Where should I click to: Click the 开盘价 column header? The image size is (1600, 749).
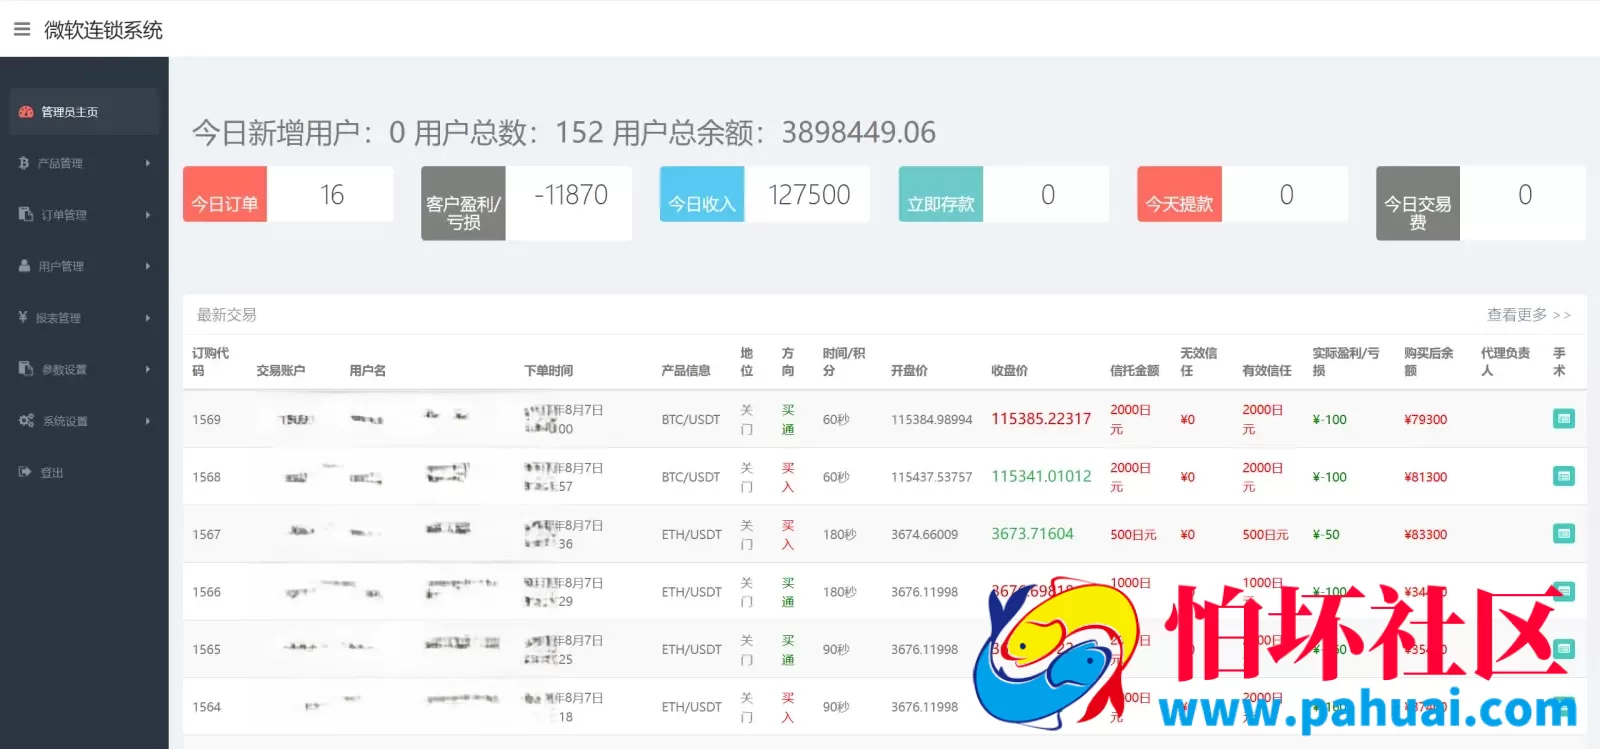[x=909, y=370]
